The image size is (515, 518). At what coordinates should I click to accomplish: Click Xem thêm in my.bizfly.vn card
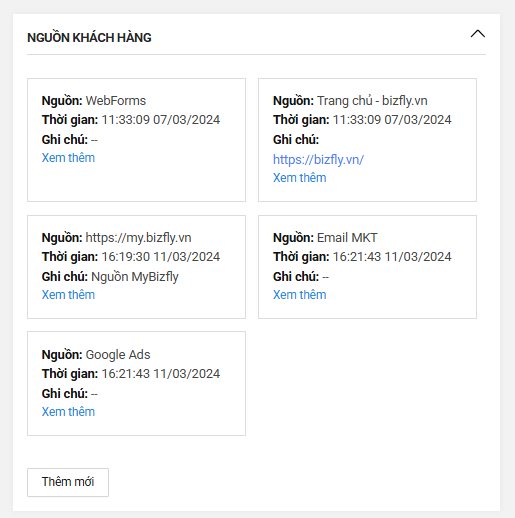(x=68, y=295)
